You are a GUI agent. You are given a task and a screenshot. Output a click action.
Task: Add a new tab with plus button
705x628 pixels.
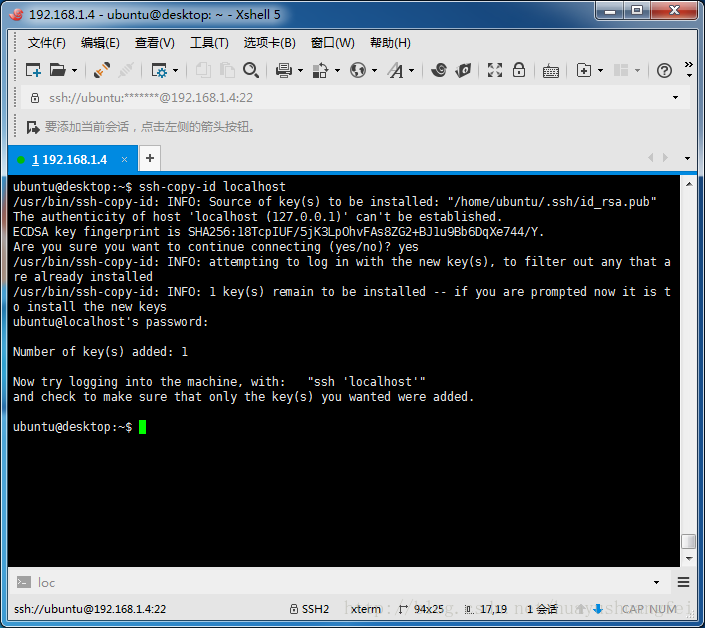click(x=150, y=158)
